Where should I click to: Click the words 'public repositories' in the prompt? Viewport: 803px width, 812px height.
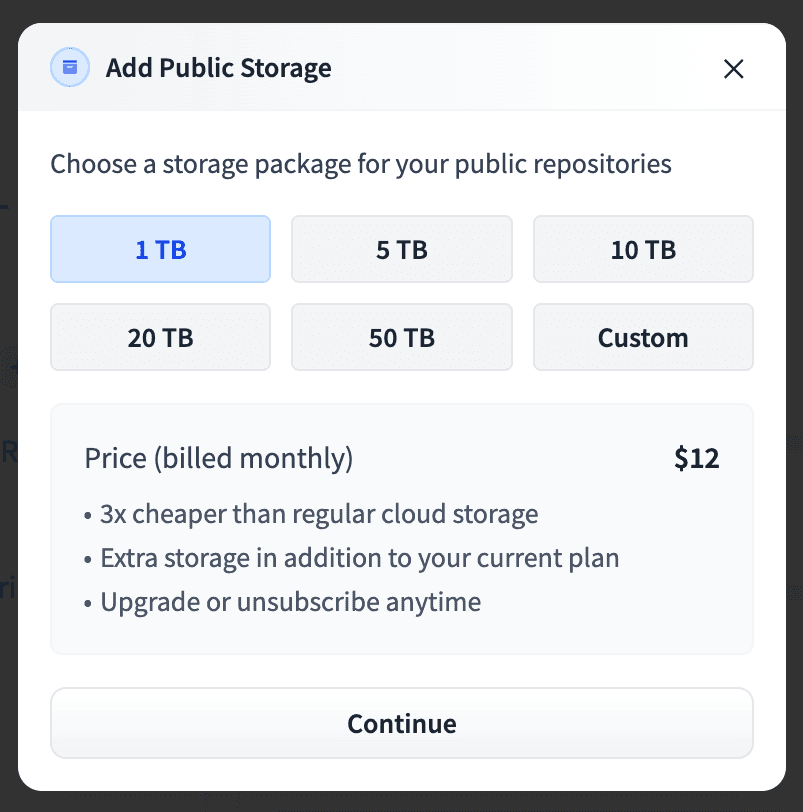pyautogui.click(x=563, y=163)
